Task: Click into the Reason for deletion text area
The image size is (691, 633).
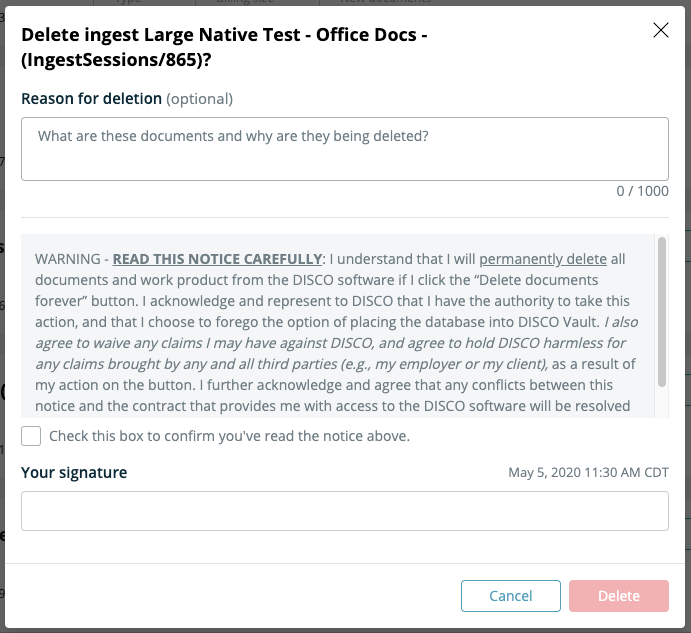Action: click(345, 149)
